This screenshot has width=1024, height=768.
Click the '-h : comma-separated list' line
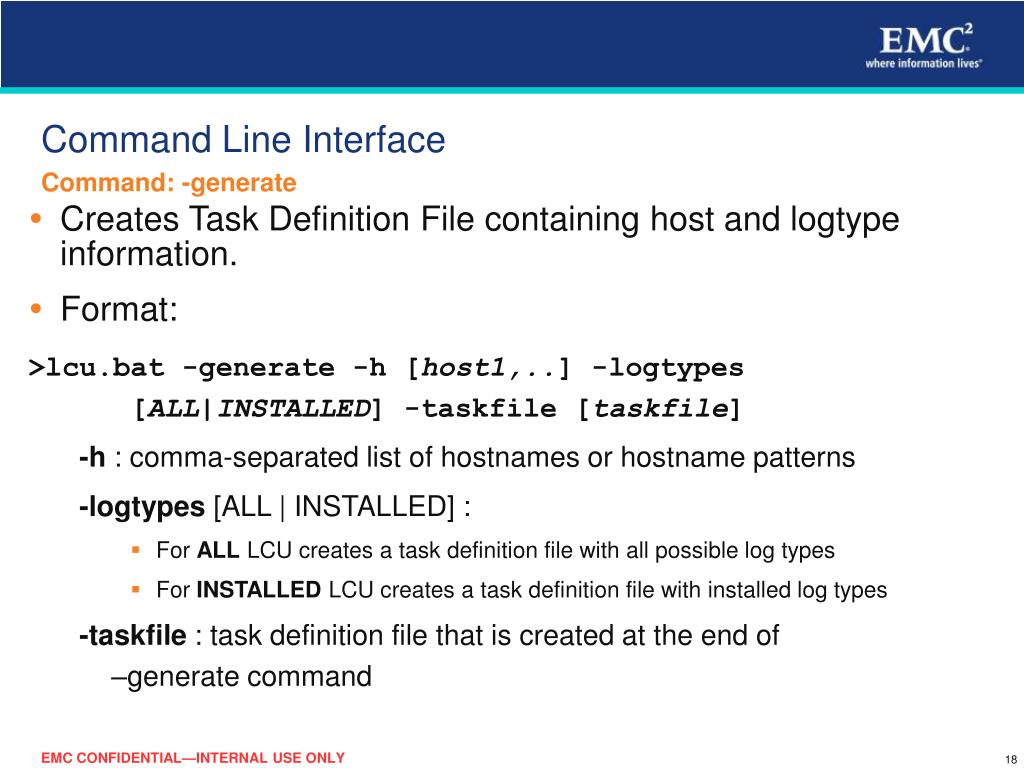(x=466, y=457)
